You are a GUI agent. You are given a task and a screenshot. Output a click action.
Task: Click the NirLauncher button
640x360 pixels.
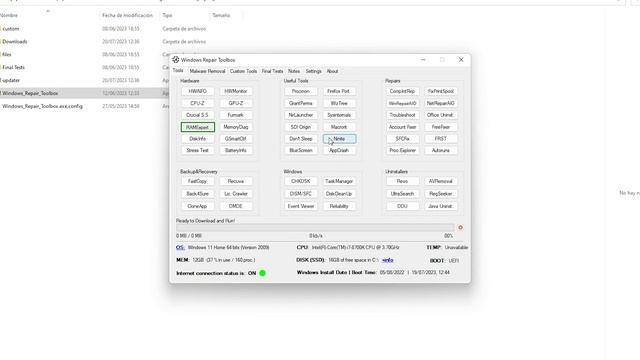click(301, 115)
